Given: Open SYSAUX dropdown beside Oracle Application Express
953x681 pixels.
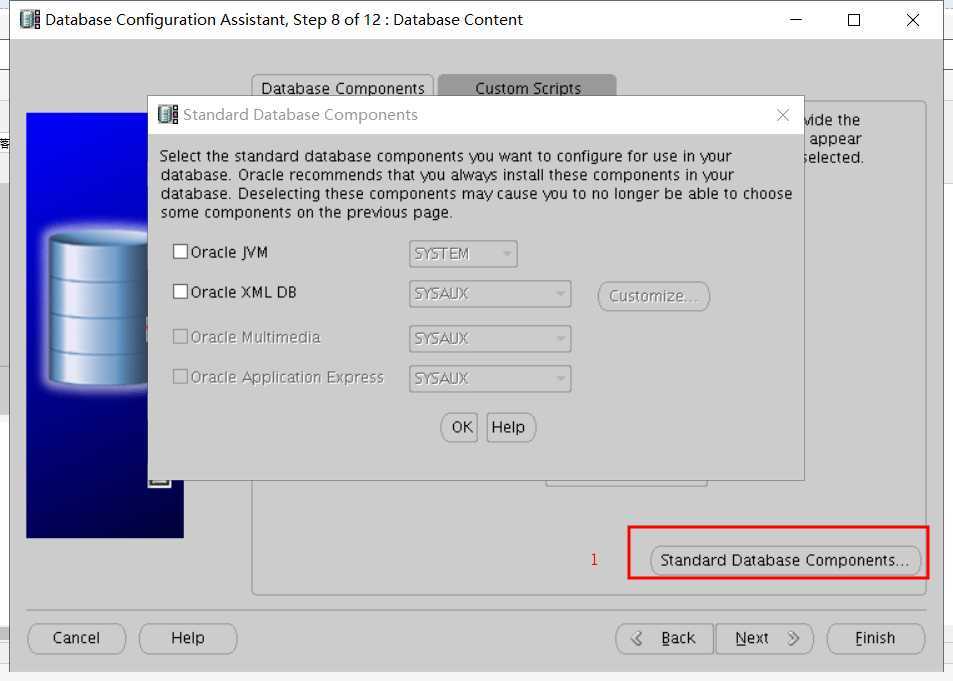Looking at the screenshot, I should pyautogui.click(x=490, y=379).
